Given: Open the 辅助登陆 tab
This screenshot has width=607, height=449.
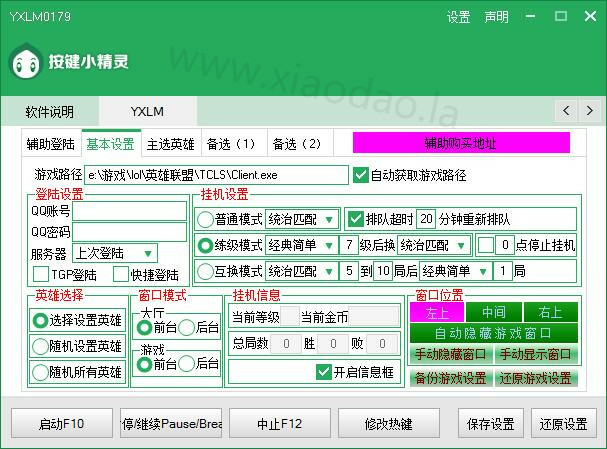Looking at the screenshot, I should coord(51,144).
